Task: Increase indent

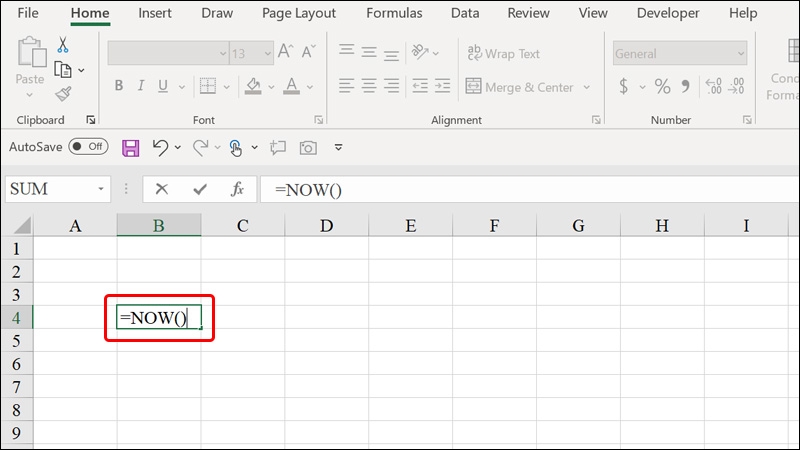Action: point(442,86)
